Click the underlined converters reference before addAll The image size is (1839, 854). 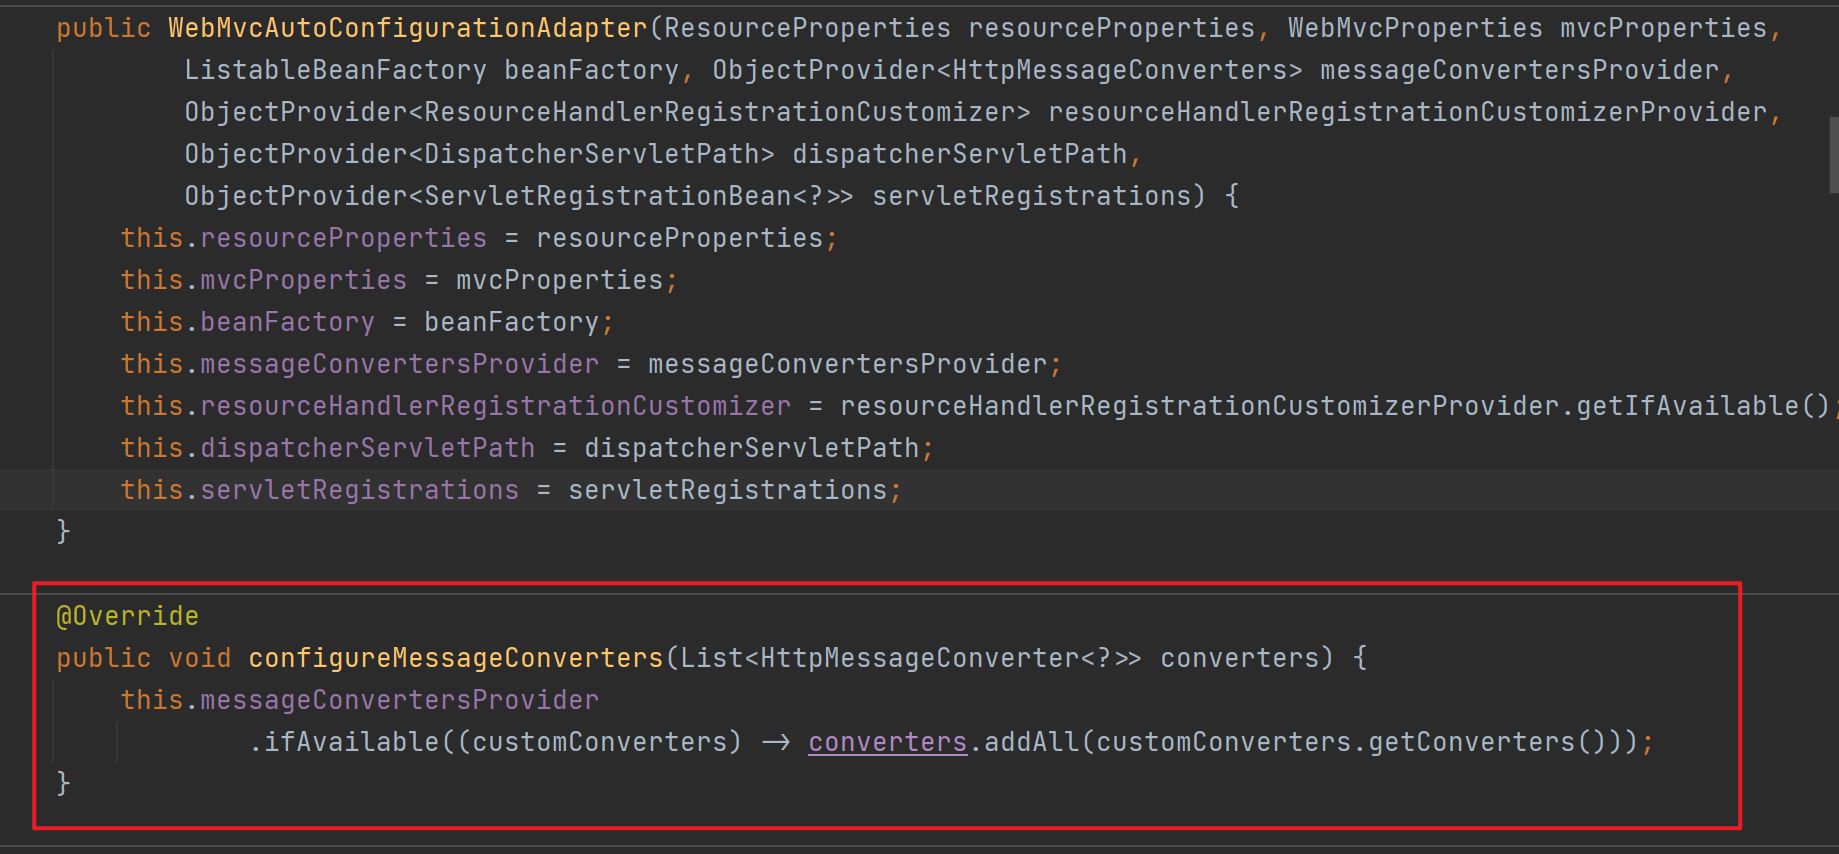(x=887, y=742)
